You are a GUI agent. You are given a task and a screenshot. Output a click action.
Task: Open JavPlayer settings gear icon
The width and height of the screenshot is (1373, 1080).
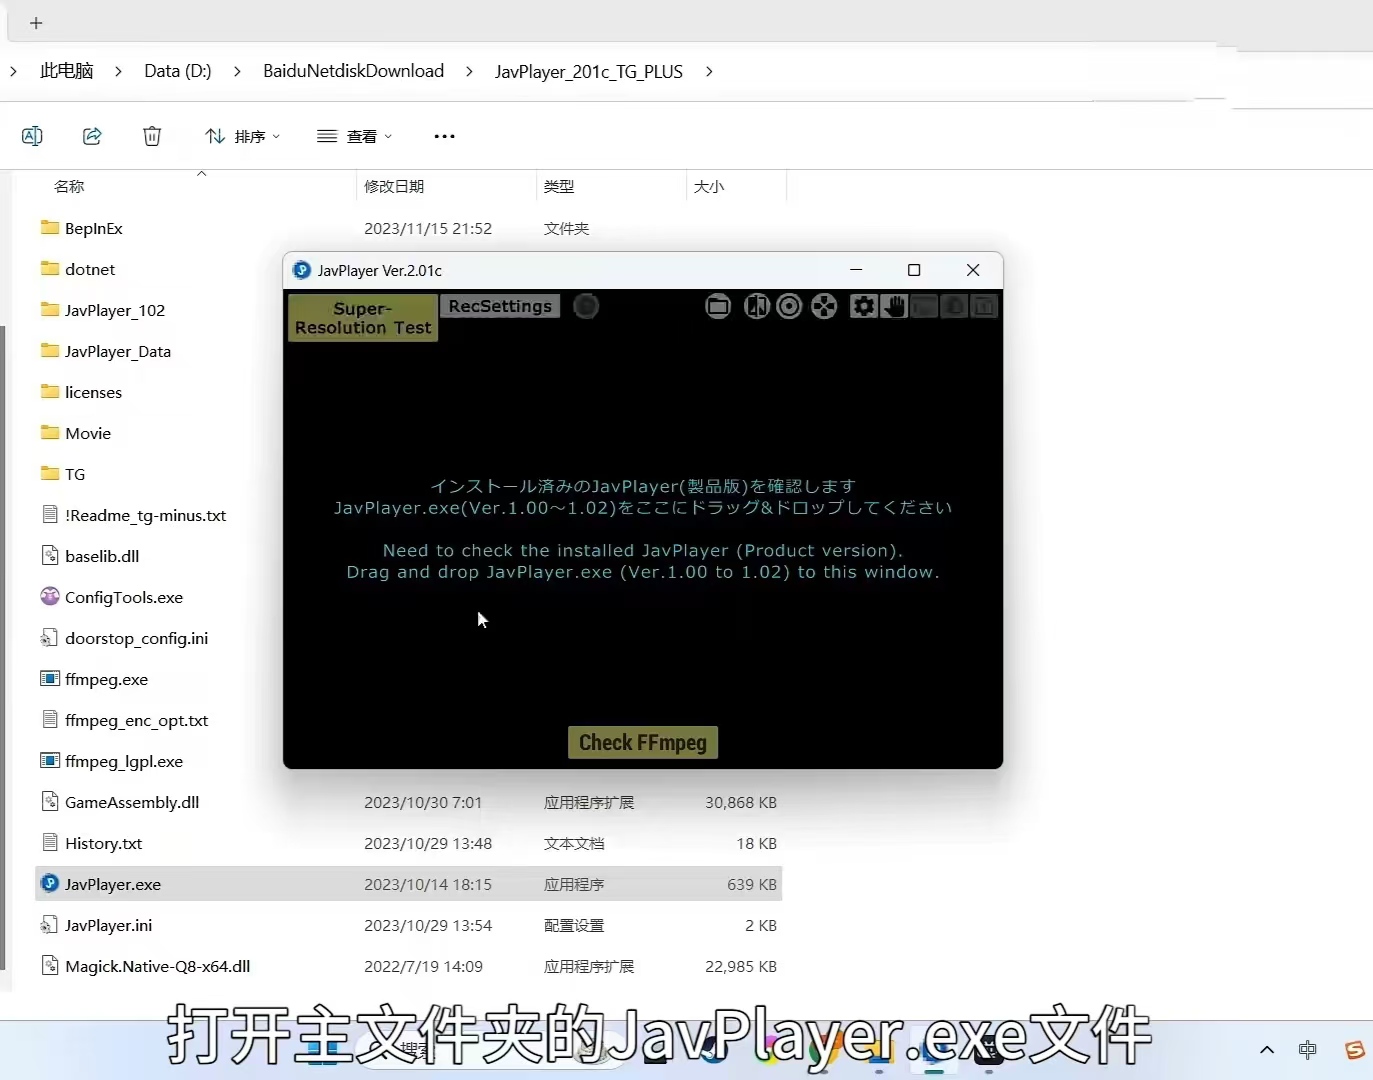coord(863,306)
